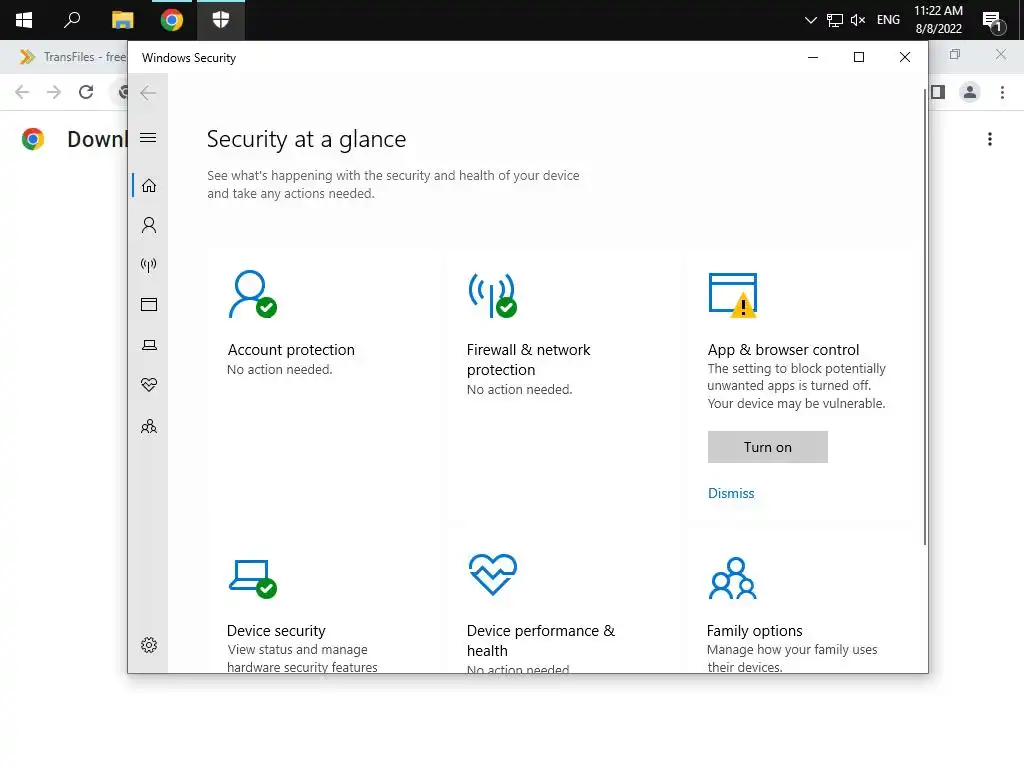Open Firewall & network protection heading

[x=528, y=360]
